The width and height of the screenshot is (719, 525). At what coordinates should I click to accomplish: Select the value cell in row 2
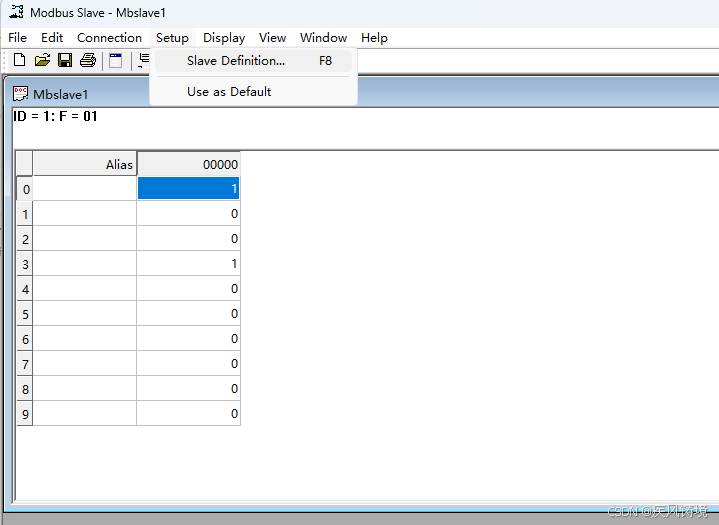point(188,238)
